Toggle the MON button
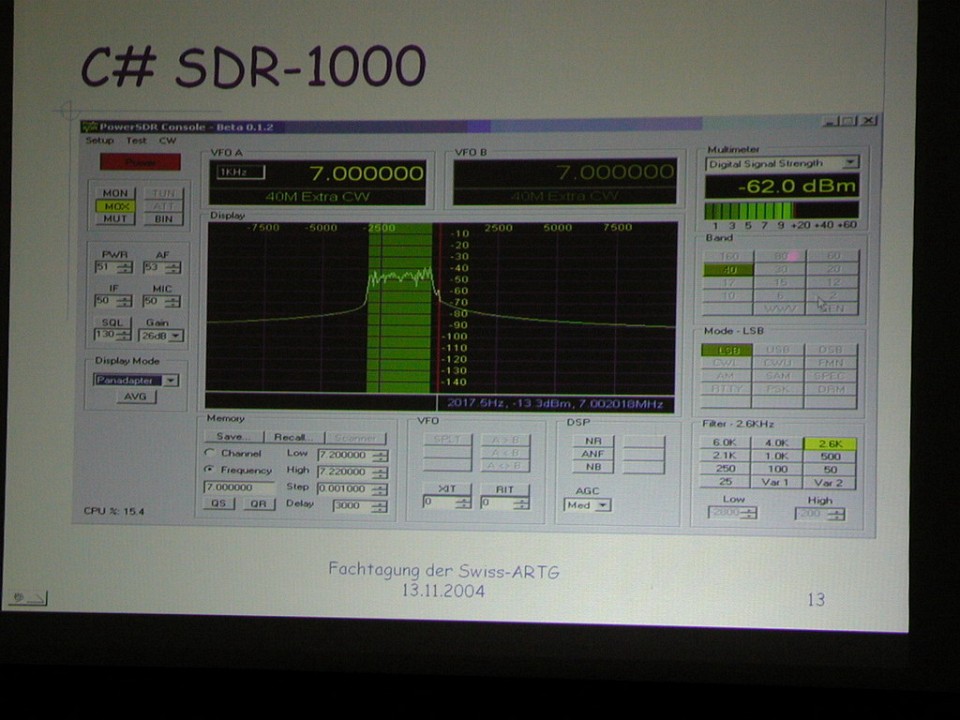Image resolution: width=960 pixels, height=720 pixels. coord(115,193)
